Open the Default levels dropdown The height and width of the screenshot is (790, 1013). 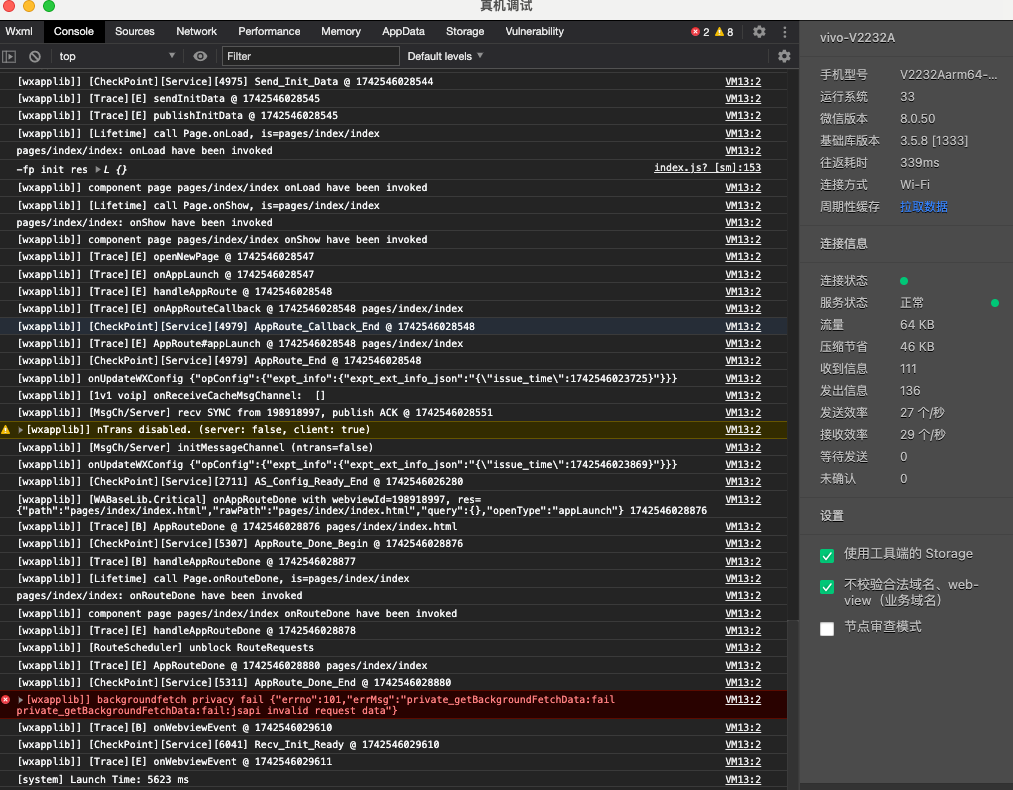(x=445, y=56)
